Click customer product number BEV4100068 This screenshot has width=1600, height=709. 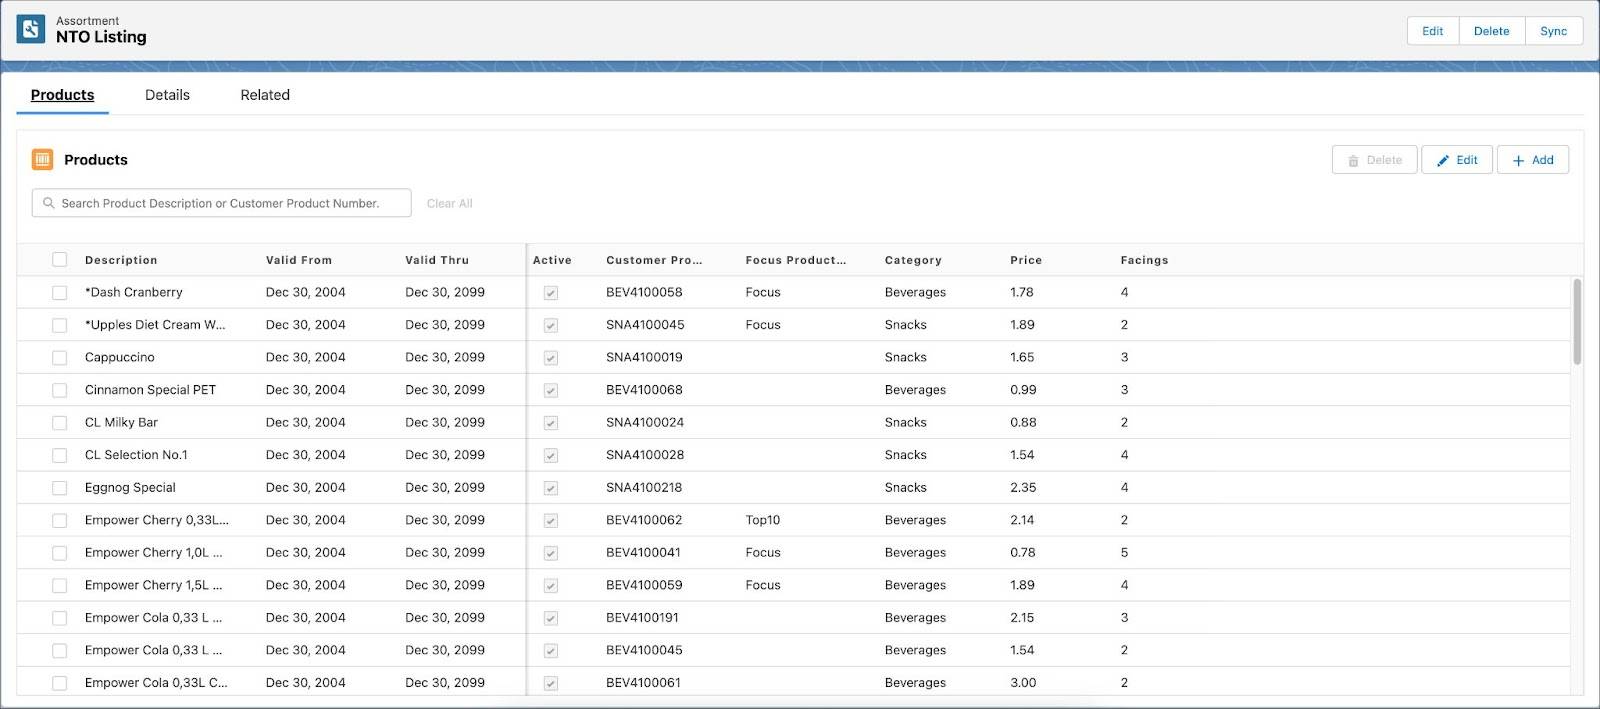coord(644,390)
